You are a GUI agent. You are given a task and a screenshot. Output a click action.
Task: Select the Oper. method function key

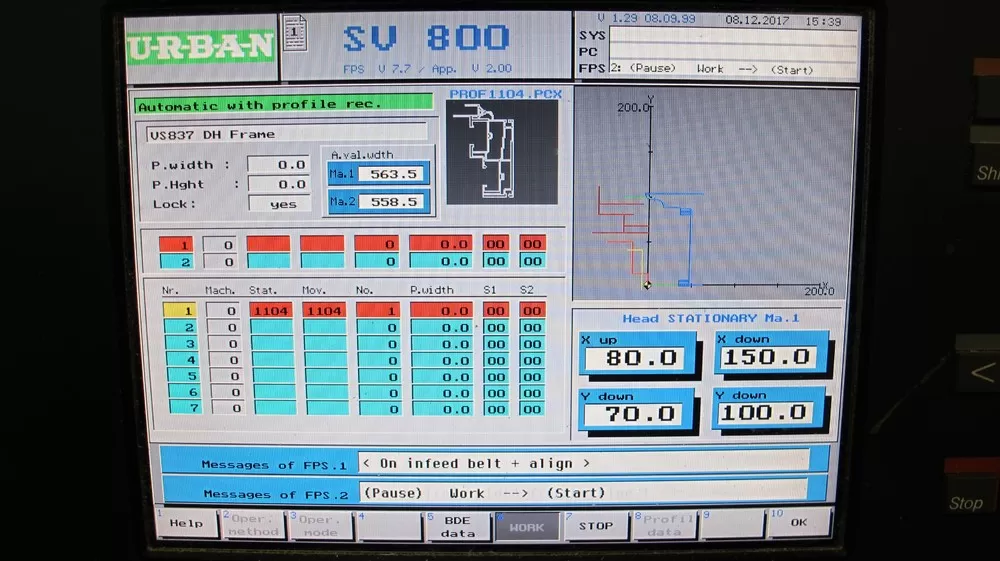[x=253, y=526]
